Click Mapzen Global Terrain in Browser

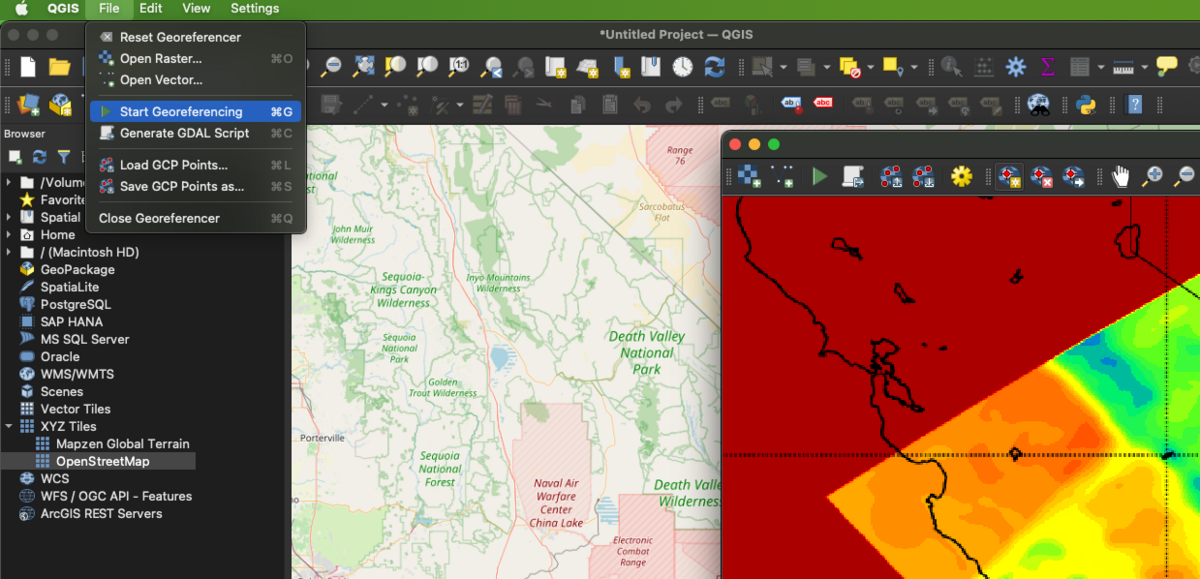[122, 444]
